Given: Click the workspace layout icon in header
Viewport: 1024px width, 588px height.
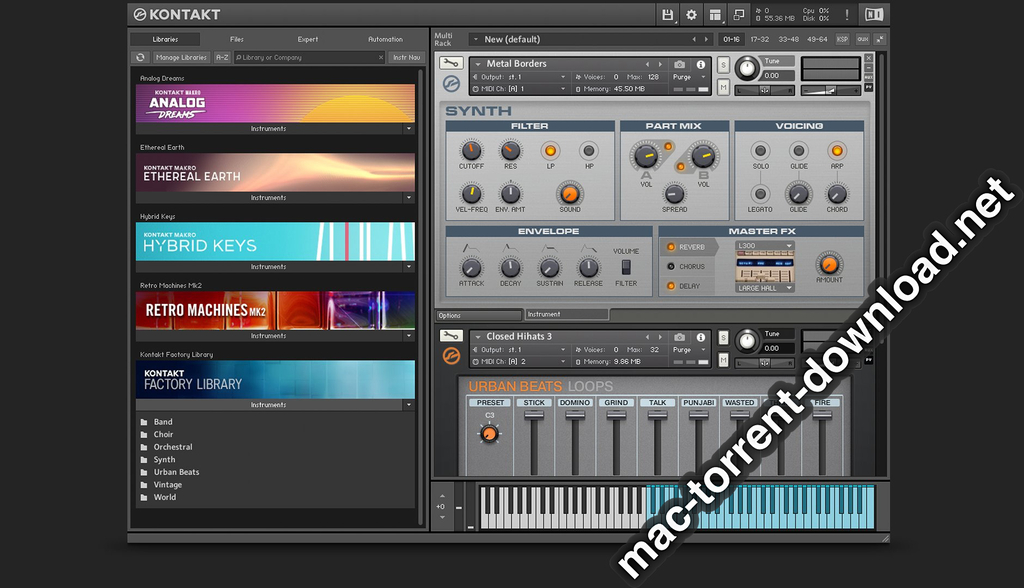Looking at the screenshot, I should [x=715, y=15].
